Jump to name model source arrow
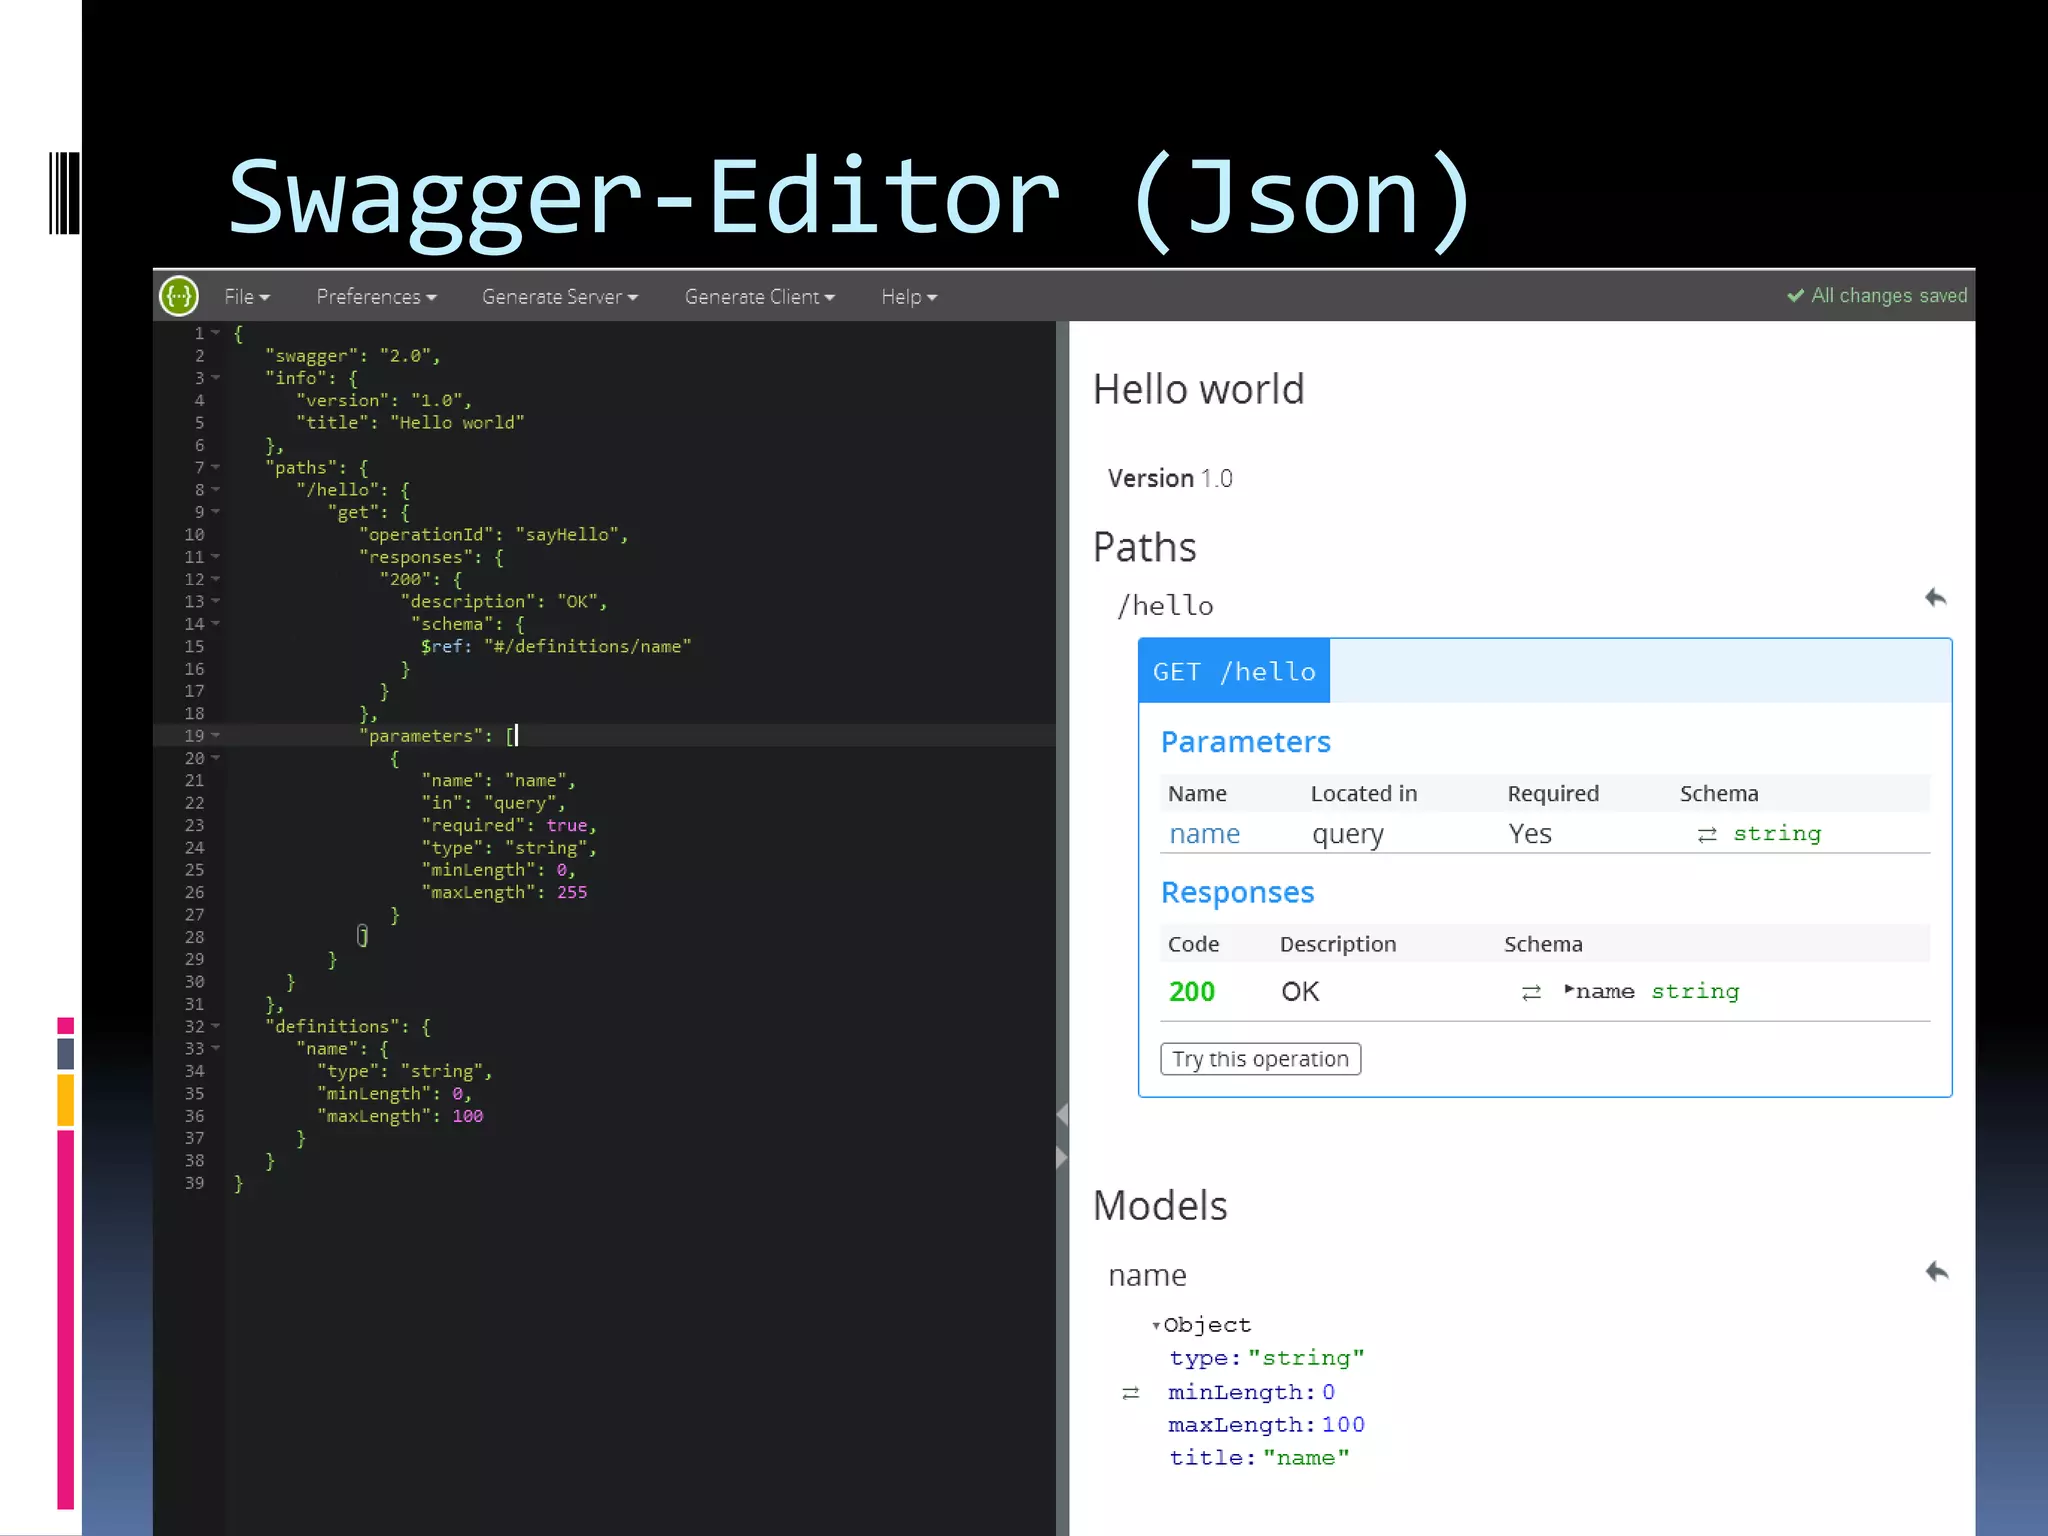 (1937, 1272)
